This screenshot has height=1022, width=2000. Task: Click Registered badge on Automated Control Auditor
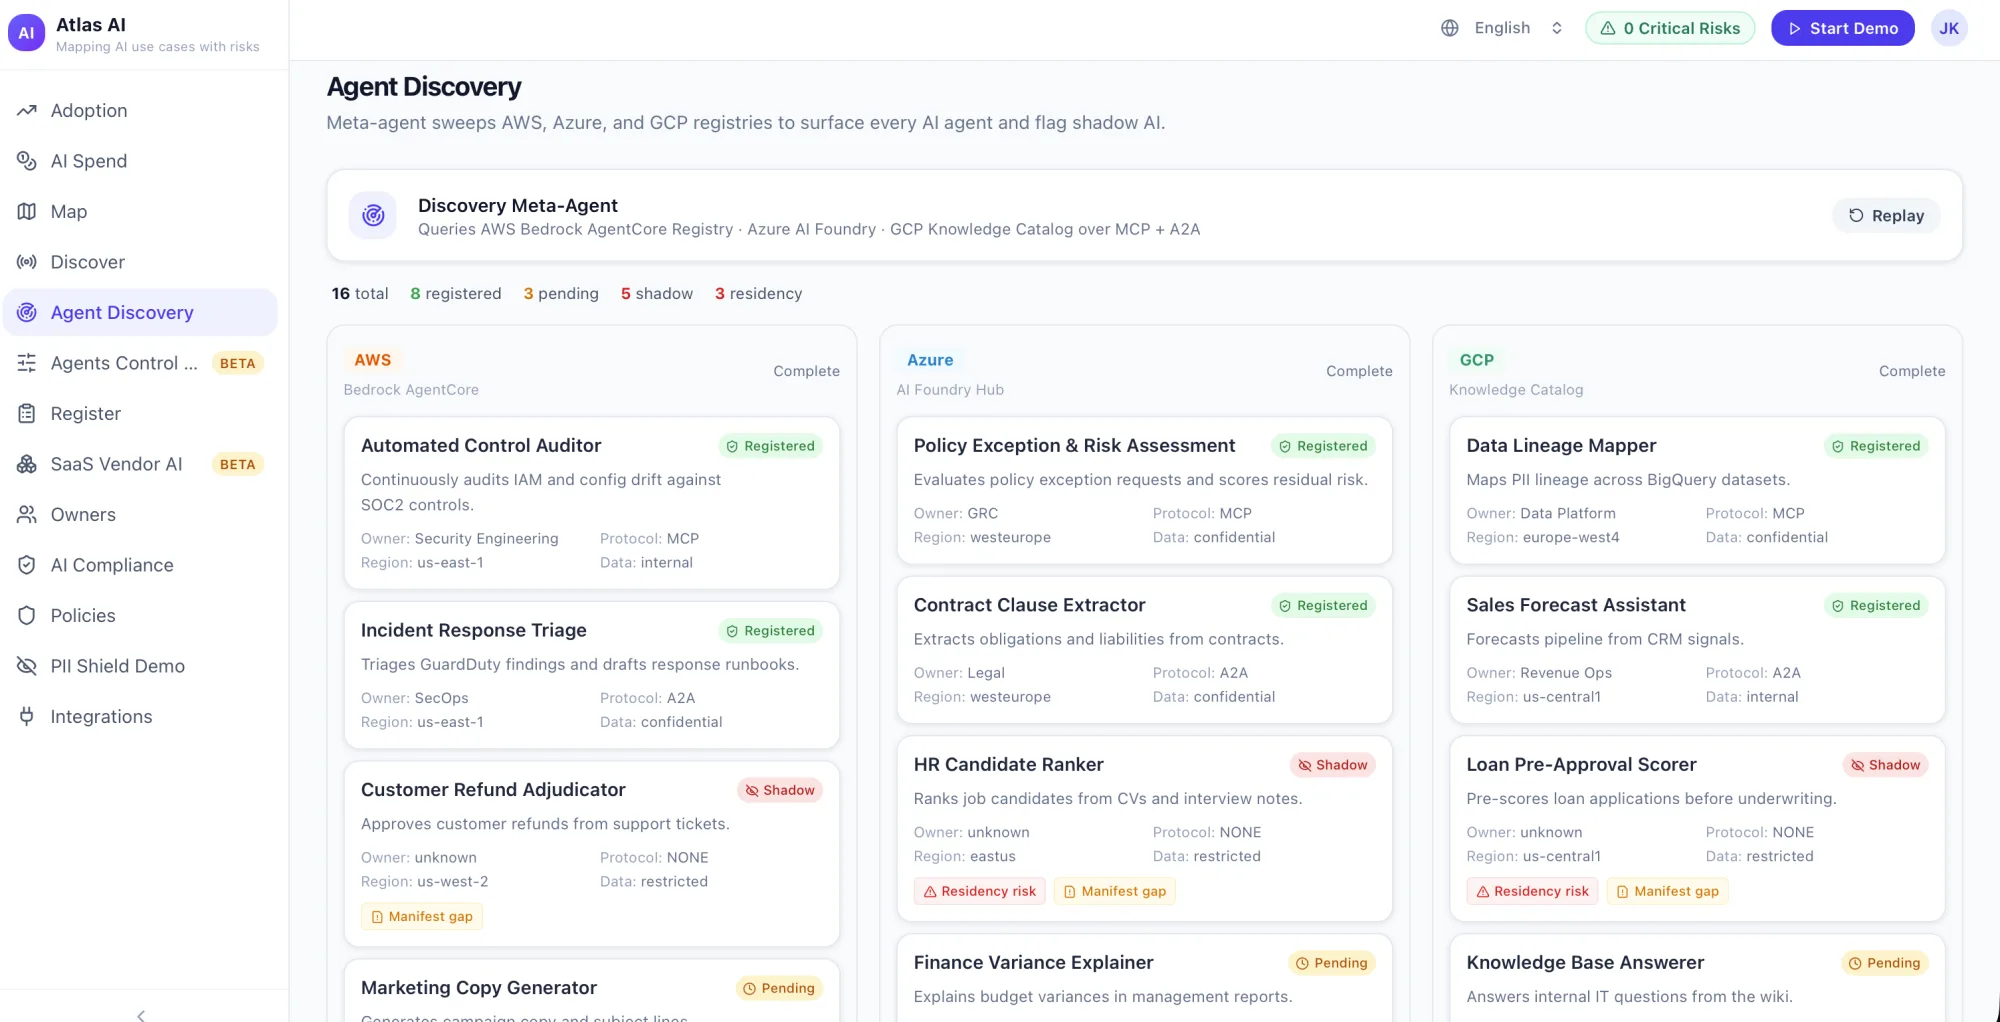click(770, 446)
